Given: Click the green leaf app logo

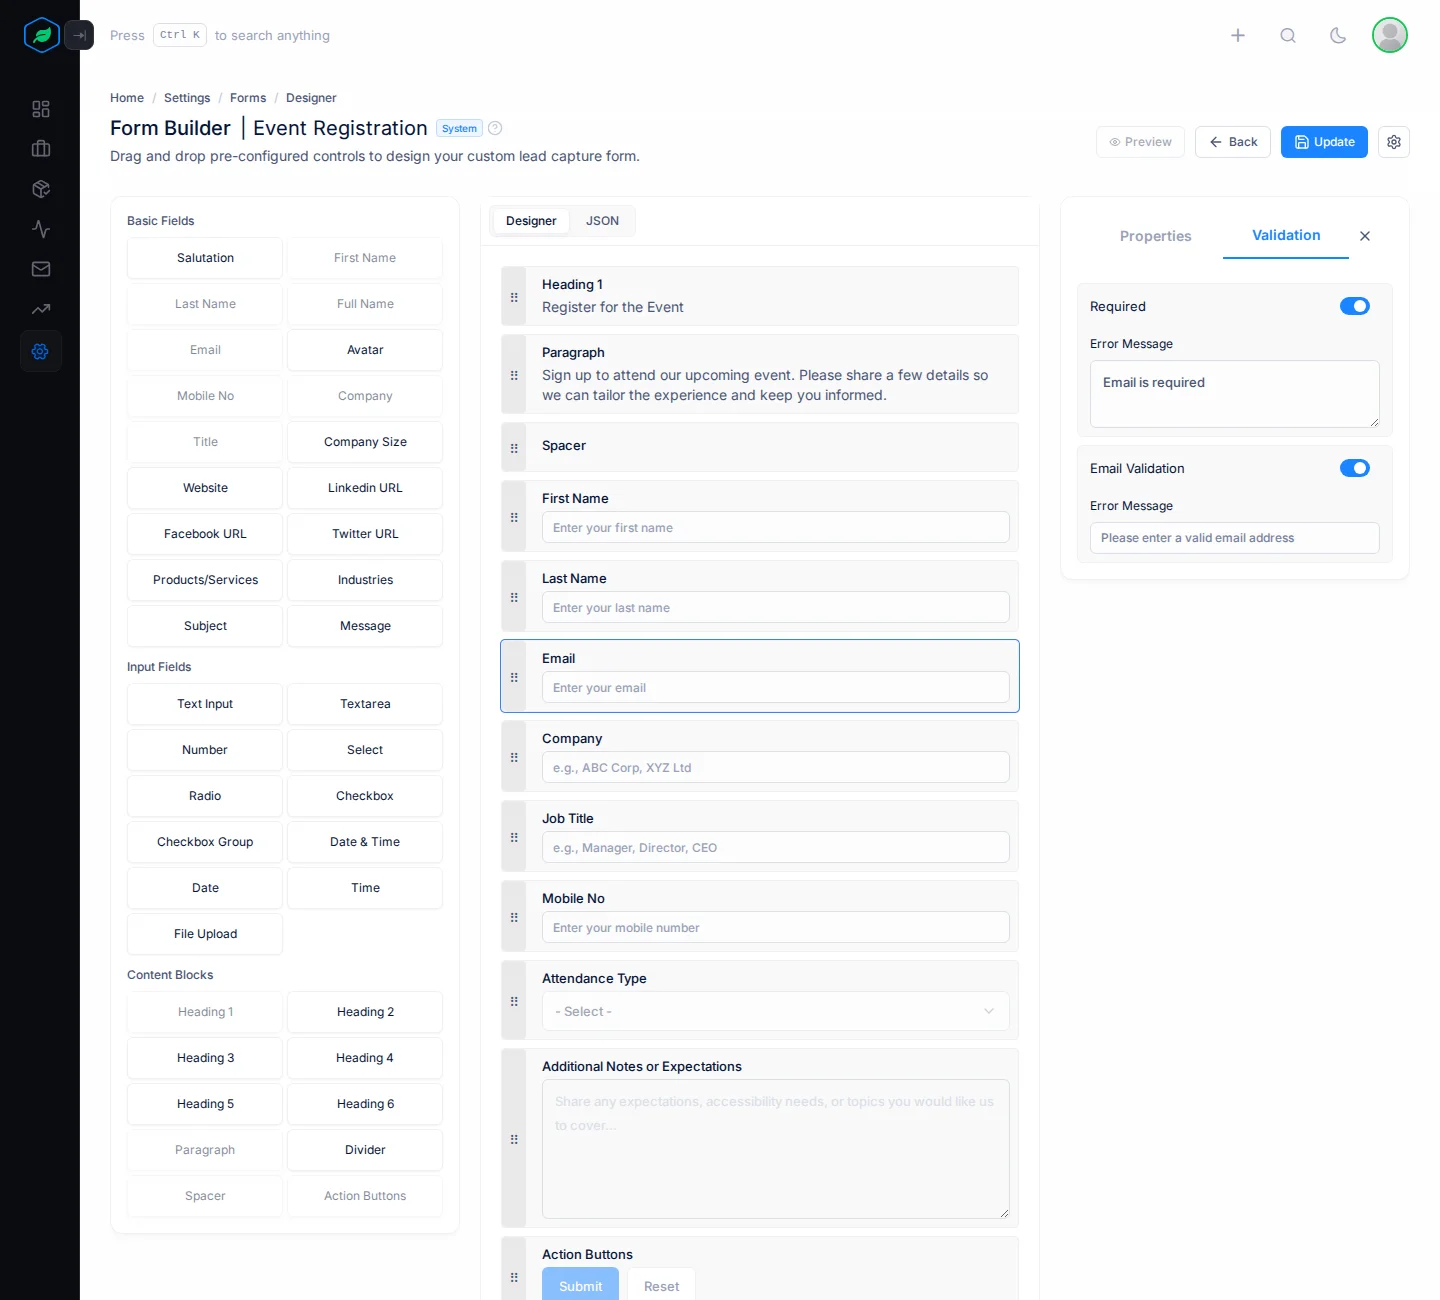Looking at the screenshot, I should pos(41,35).
